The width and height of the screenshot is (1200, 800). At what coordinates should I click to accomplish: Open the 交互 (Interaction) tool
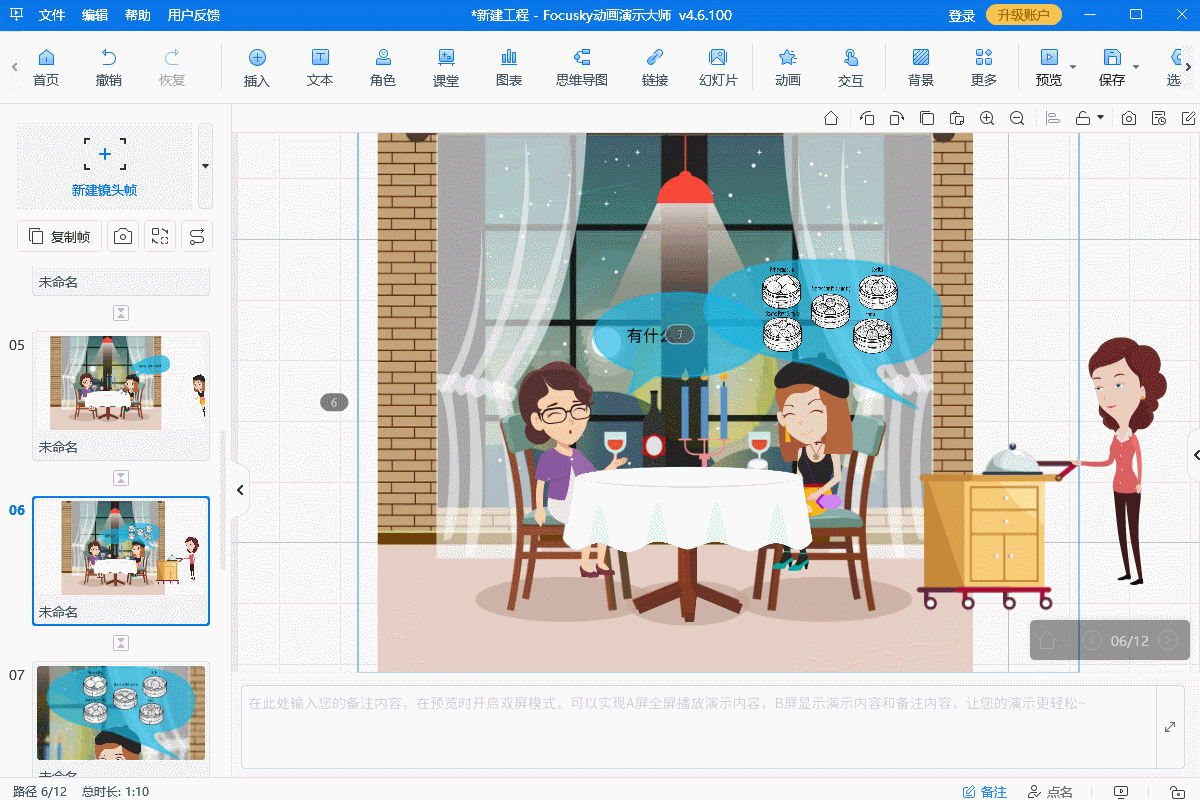[x=850, y=67]
